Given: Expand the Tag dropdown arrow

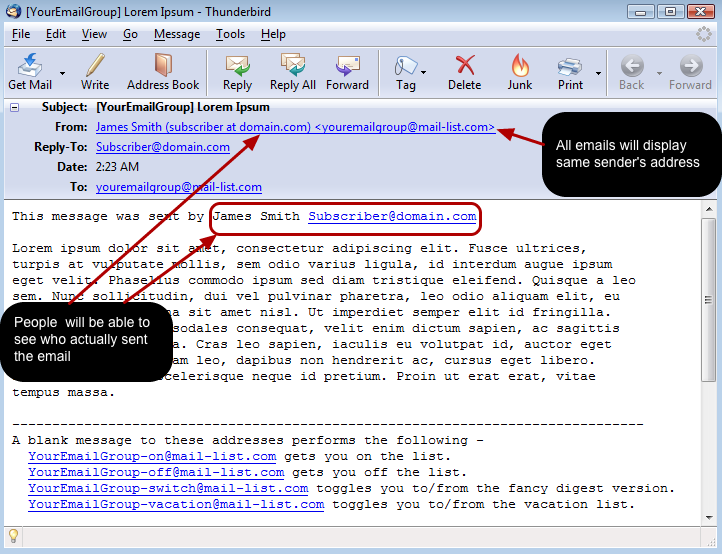Looking at the screenshot, I should click(x=424, y=73).
